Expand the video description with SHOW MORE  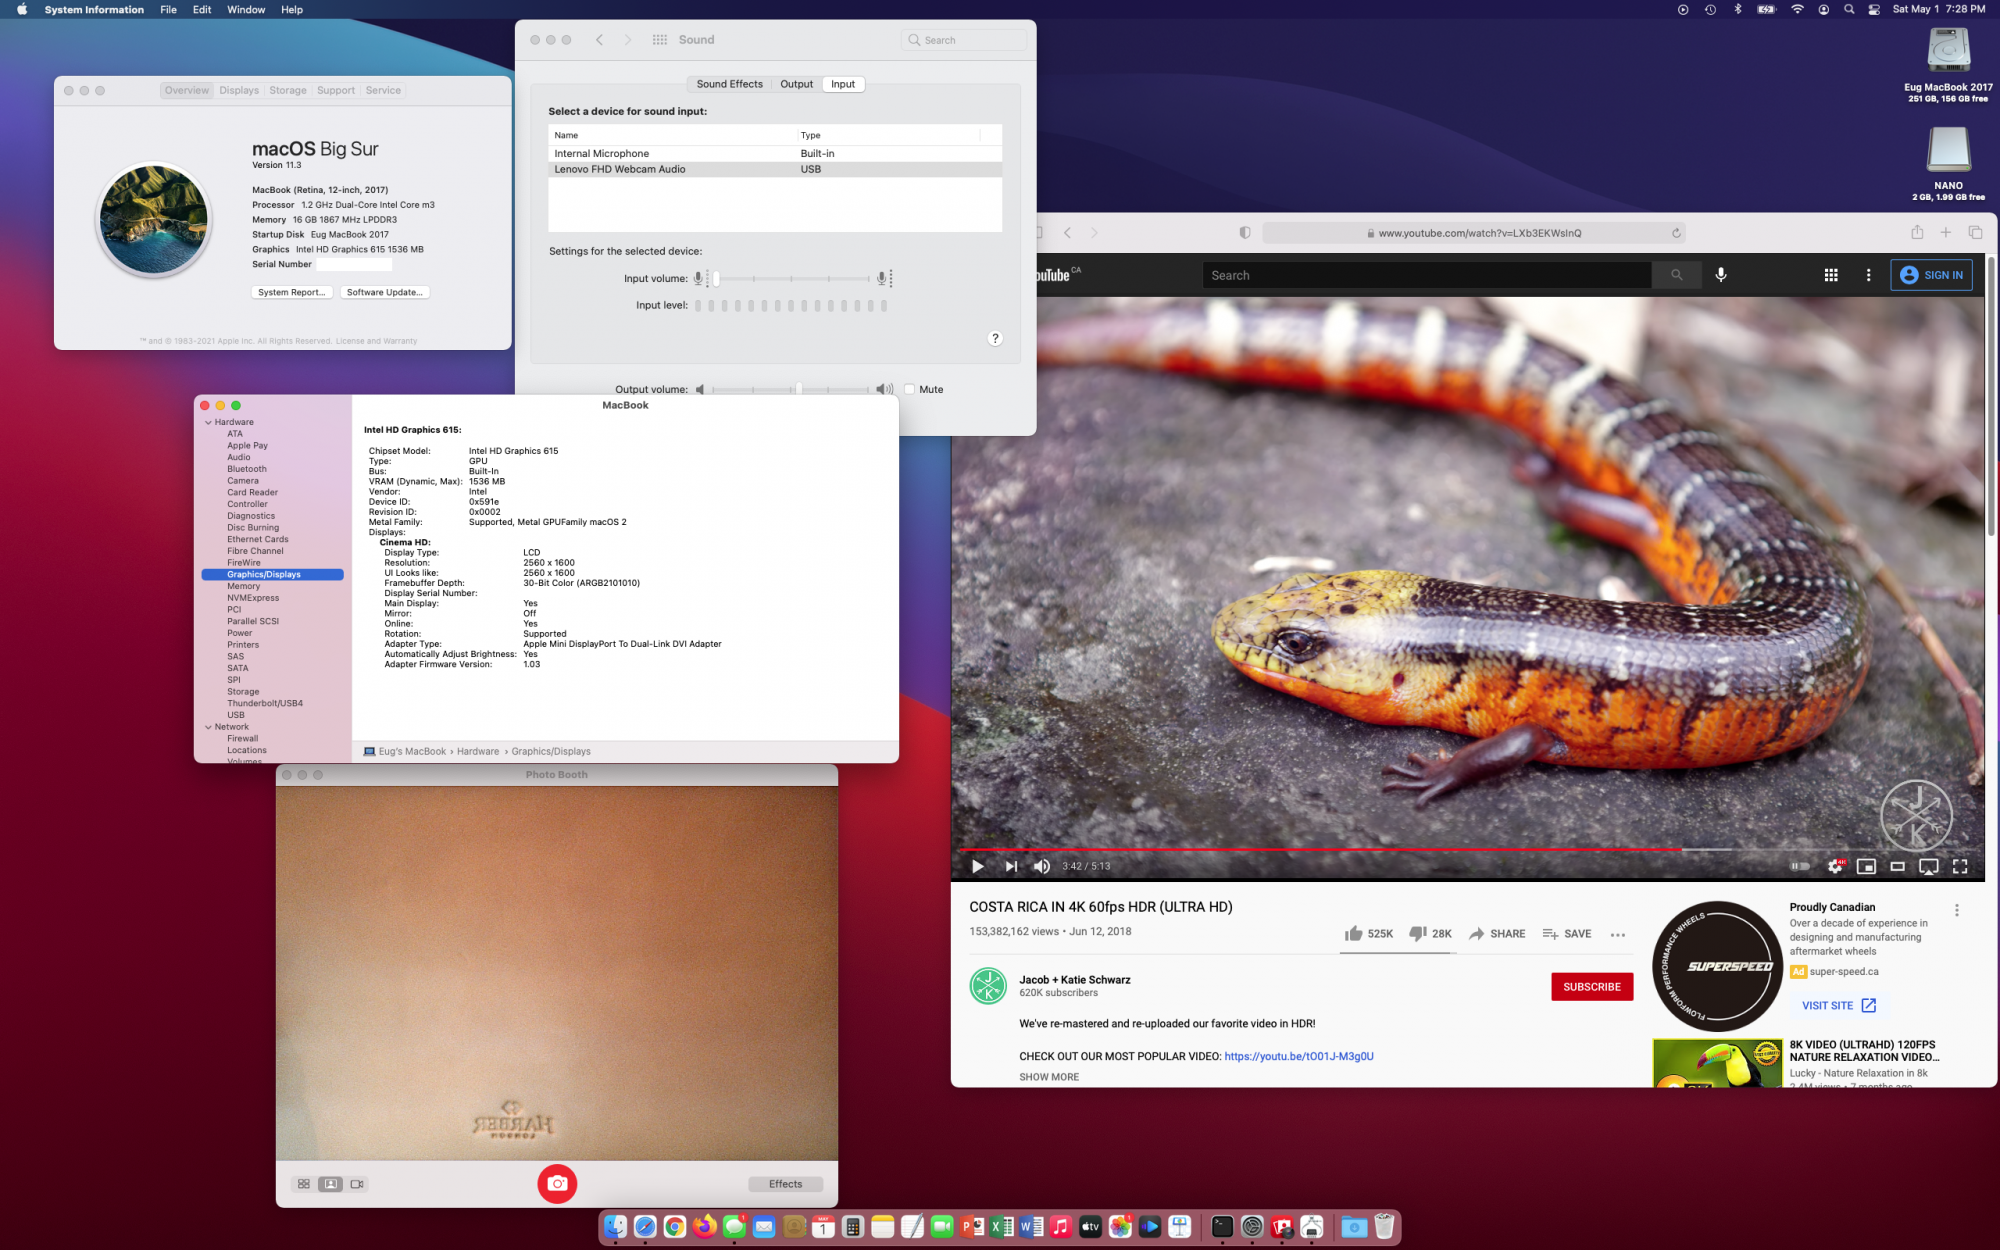point(1049,1077)
